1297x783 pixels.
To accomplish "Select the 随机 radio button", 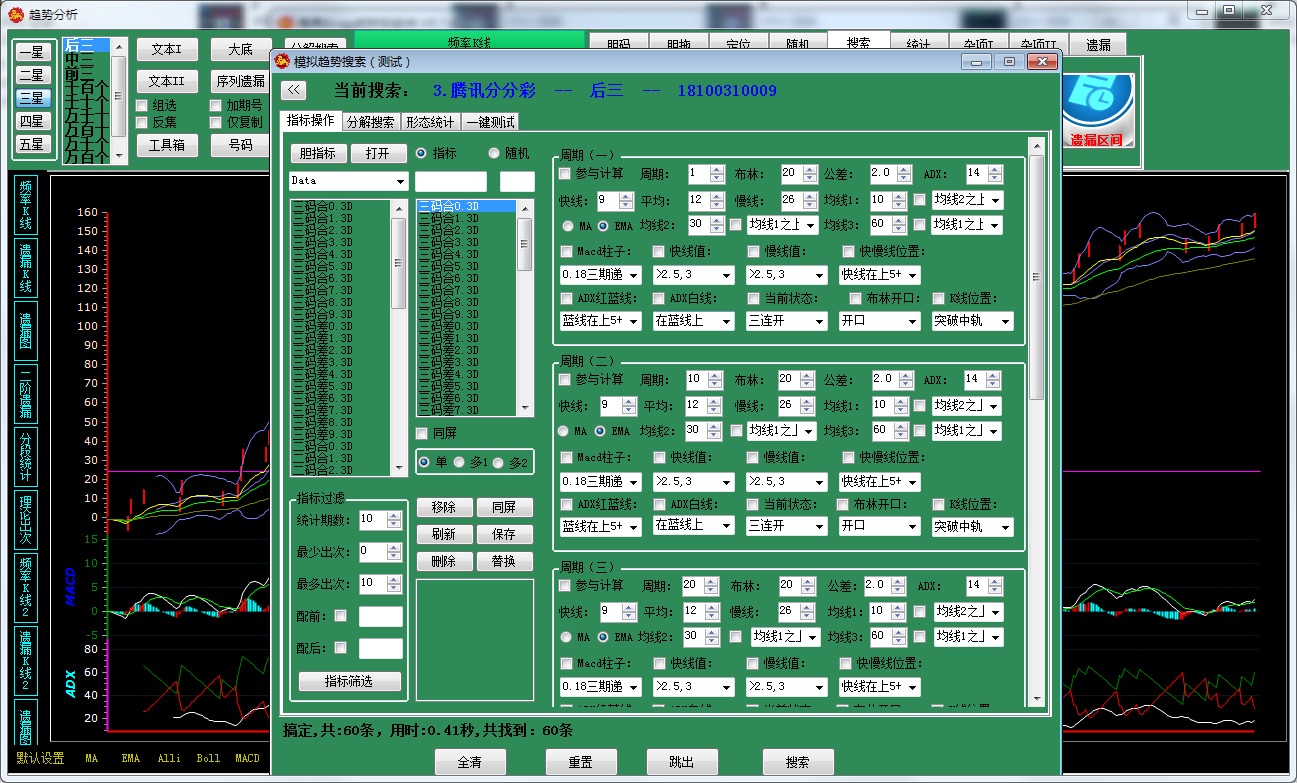I will 494,154.
